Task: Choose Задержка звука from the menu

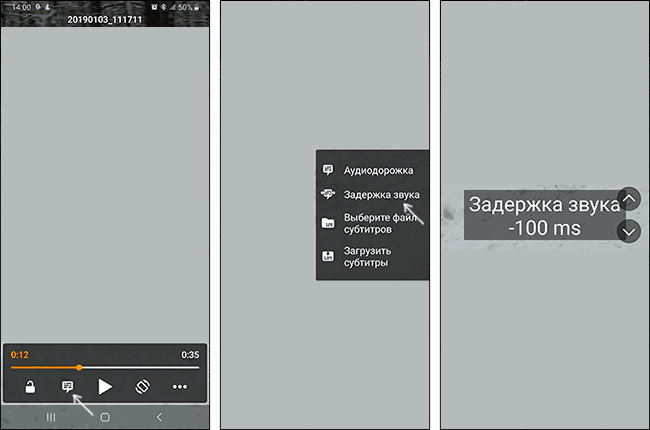Action: click(381, 195)
